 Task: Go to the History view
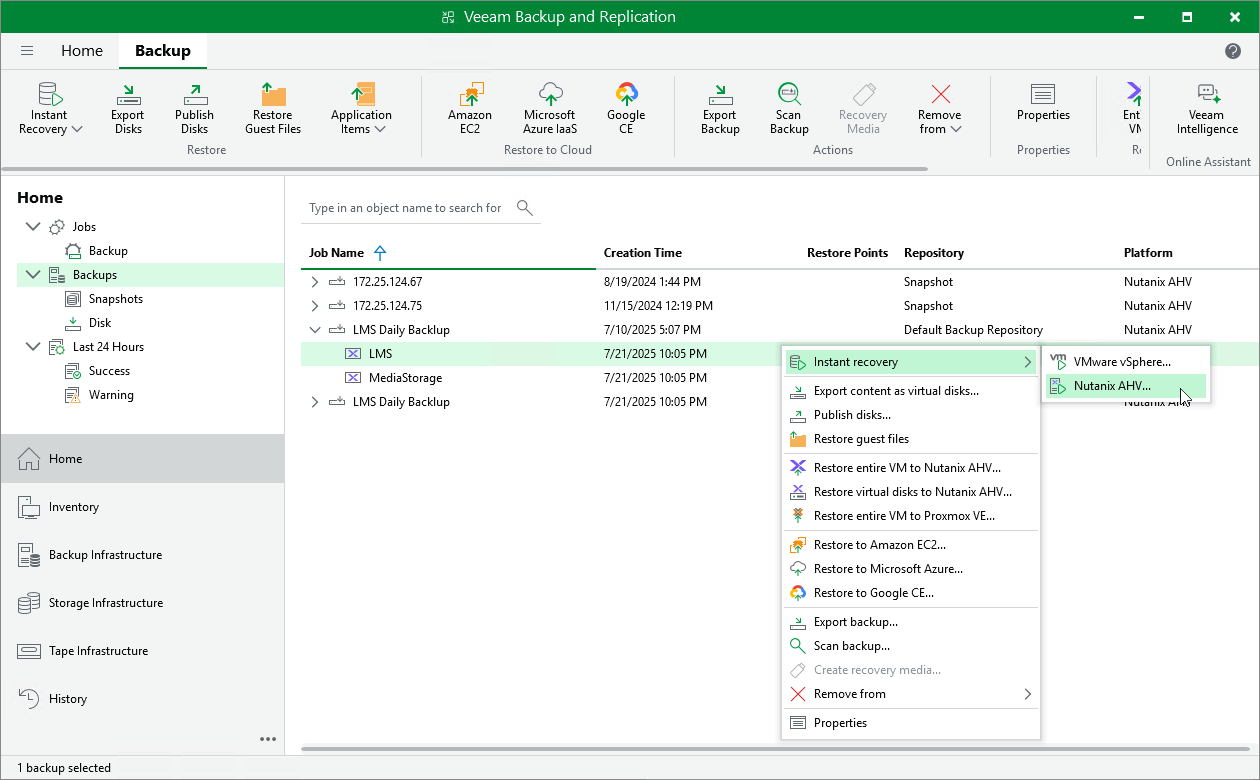pos(68,699)
